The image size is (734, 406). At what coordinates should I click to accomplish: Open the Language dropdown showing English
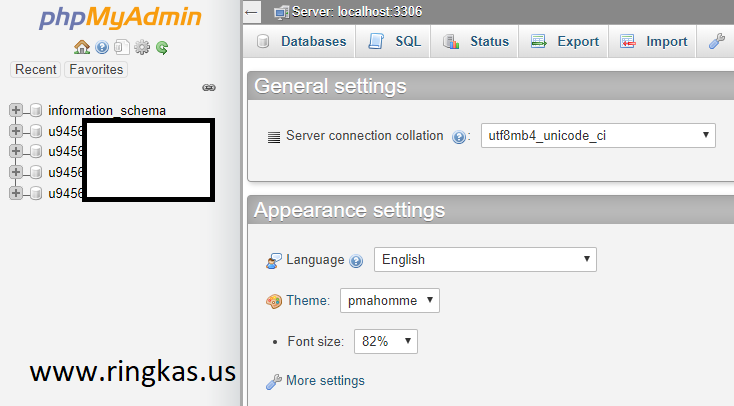click(x=485, y=259)
